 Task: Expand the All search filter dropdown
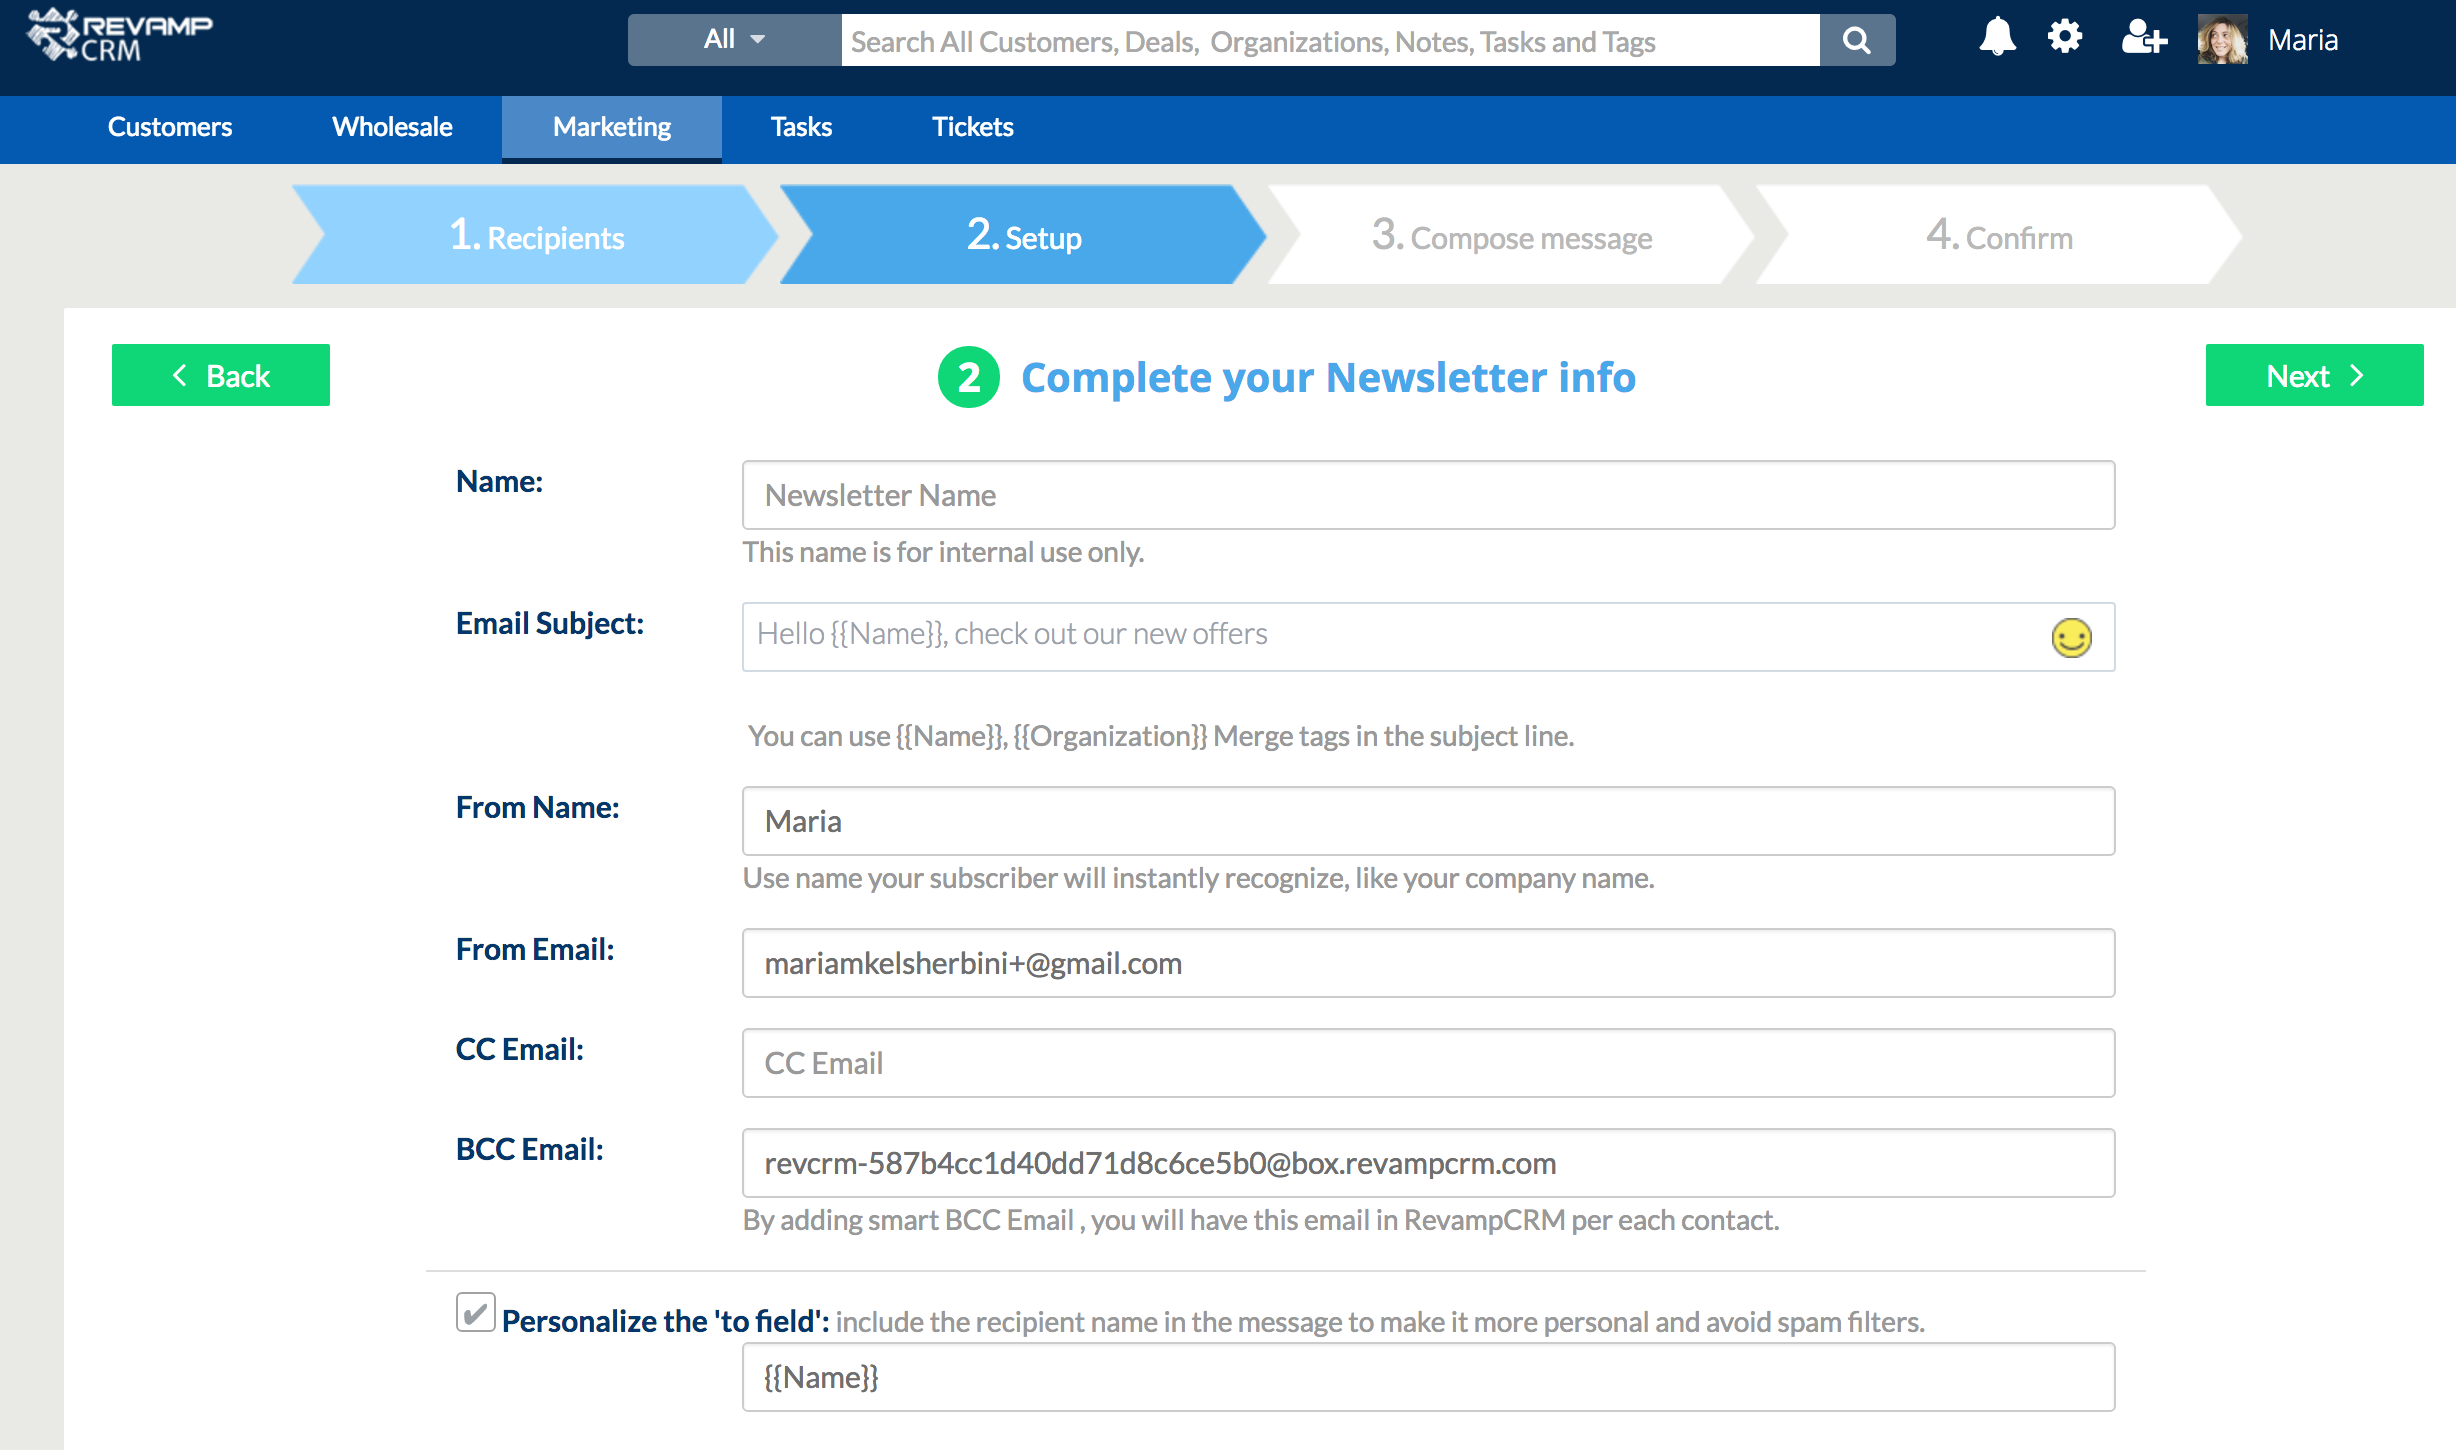click(734, 40)
